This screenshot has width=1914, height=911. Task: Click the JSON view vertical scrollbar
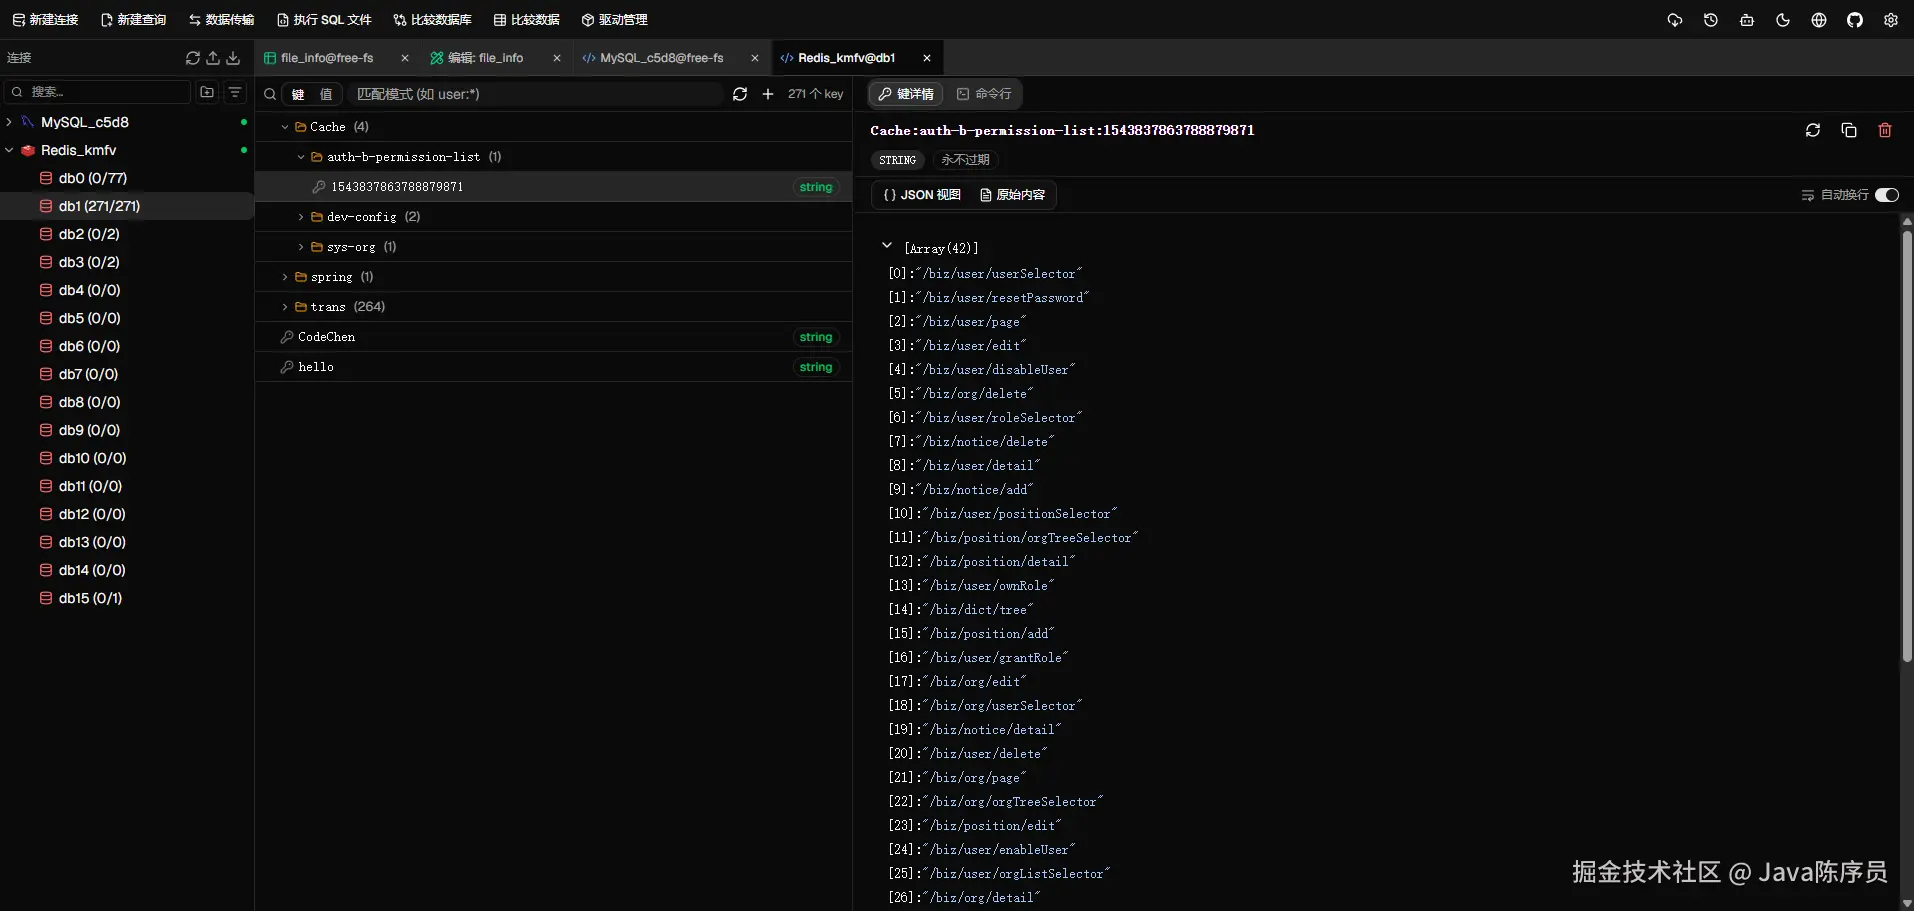click(x=1906, y=447)
